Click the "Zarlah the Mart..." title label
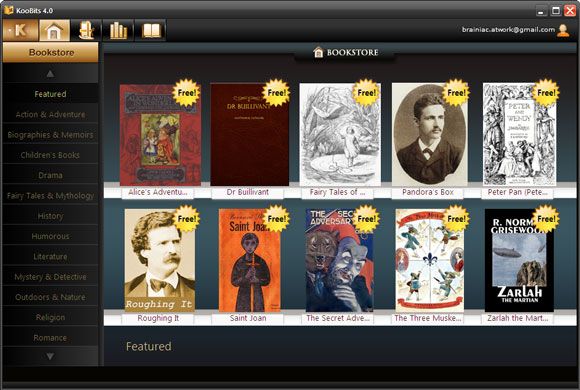This screenshot has height=390, width=580. point(517,318)
